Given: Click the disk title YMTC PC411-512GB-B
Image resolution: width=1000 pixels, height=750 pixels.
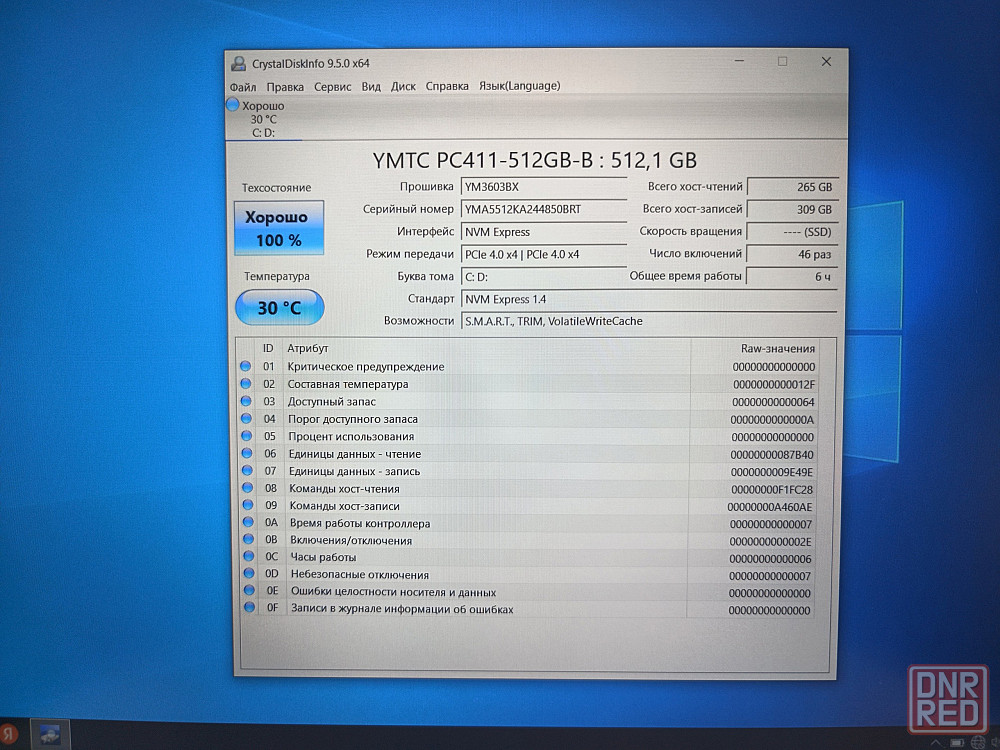Looking at the screenshot, I should (483, 160).
